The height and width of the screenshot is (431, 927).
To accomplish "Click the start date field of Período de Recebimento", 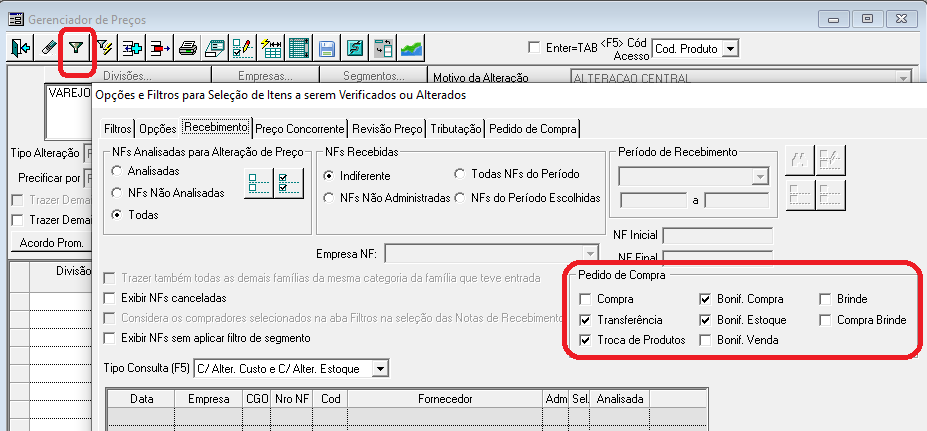I will pos(653,200).
